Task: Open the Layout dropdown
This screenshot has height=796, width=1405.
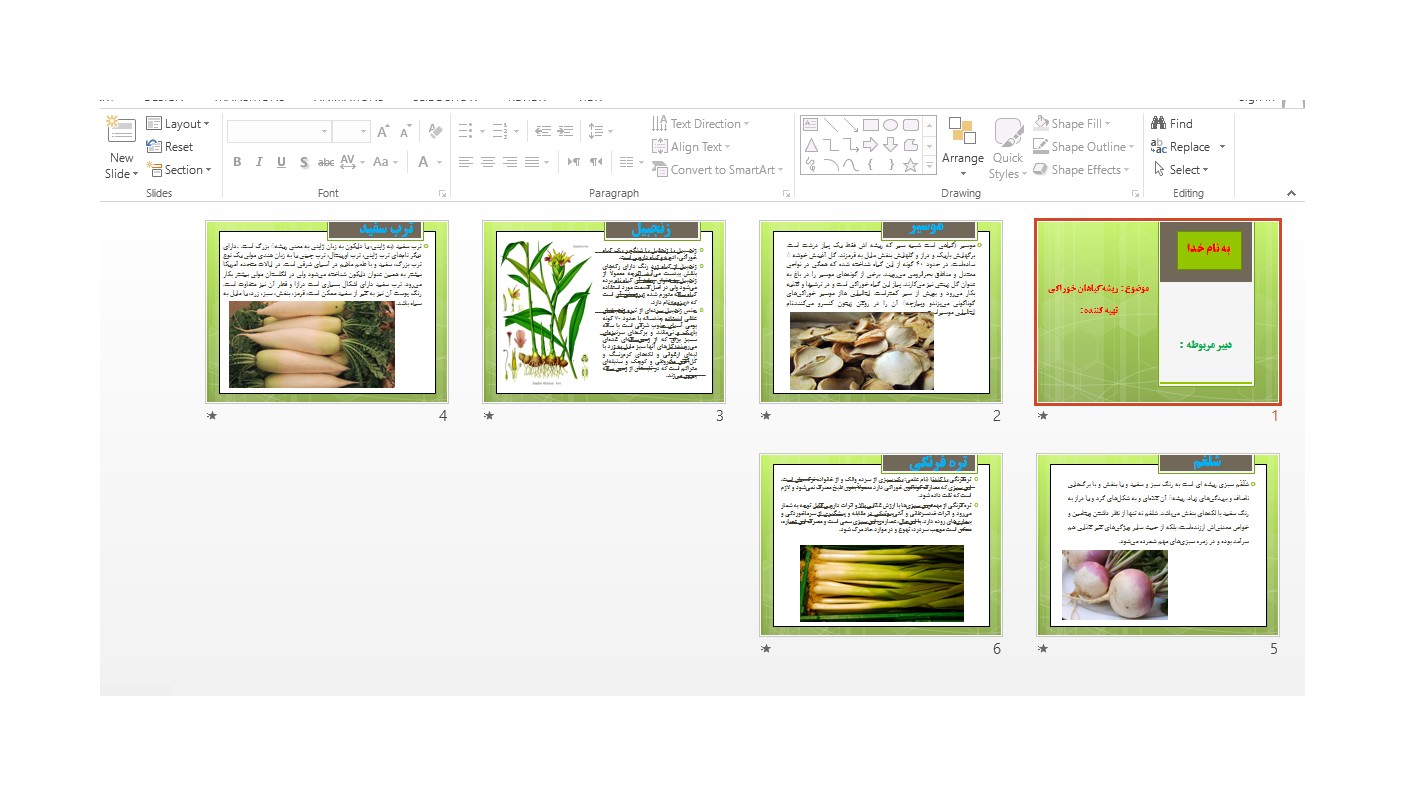Action: (178, 124)
